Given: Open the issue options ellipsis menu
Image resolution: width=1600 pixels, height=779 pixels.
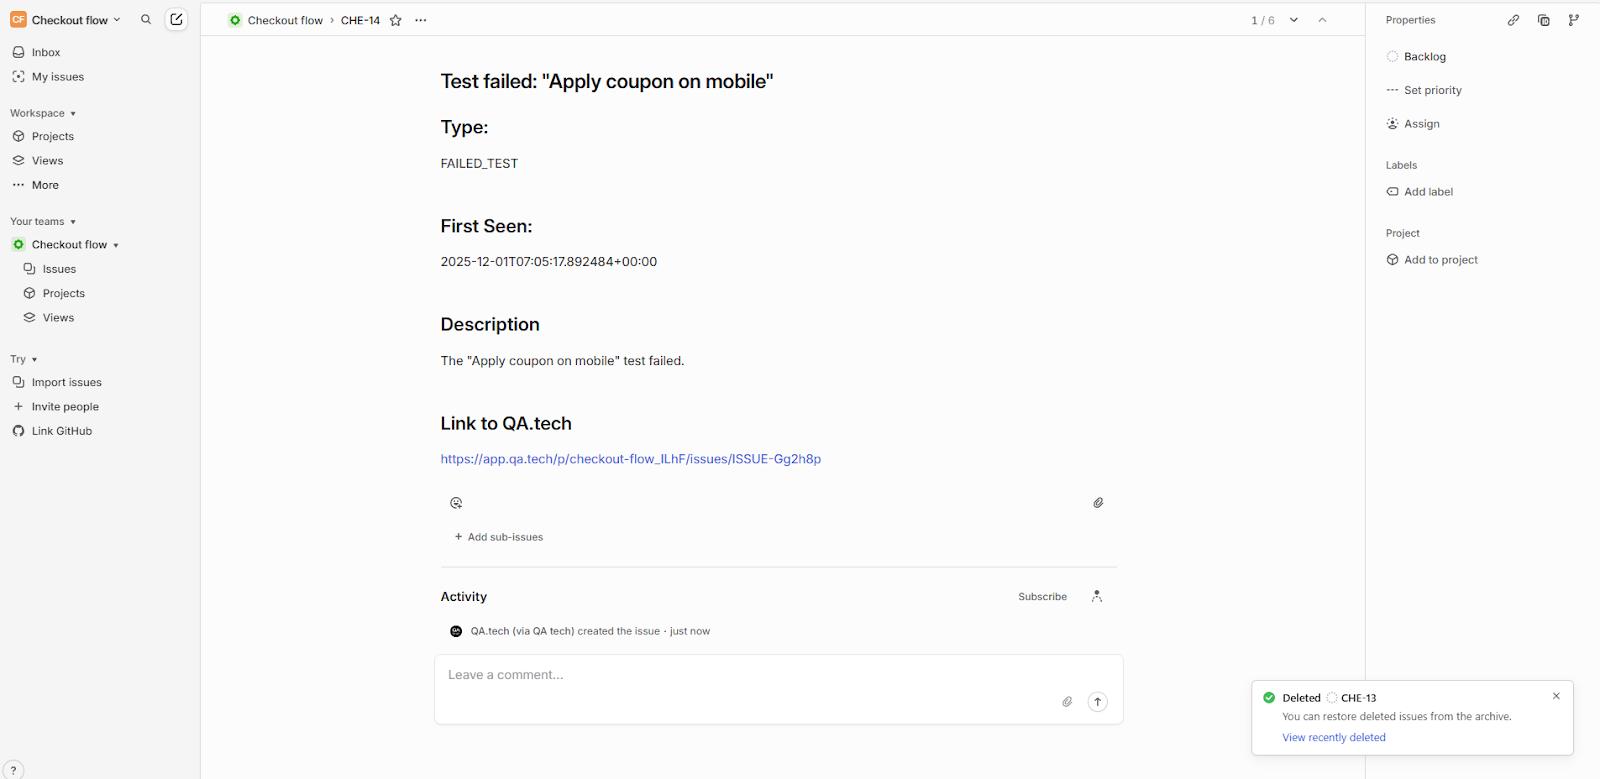Looking at the screenshot, I should click(x=421, y=20).
